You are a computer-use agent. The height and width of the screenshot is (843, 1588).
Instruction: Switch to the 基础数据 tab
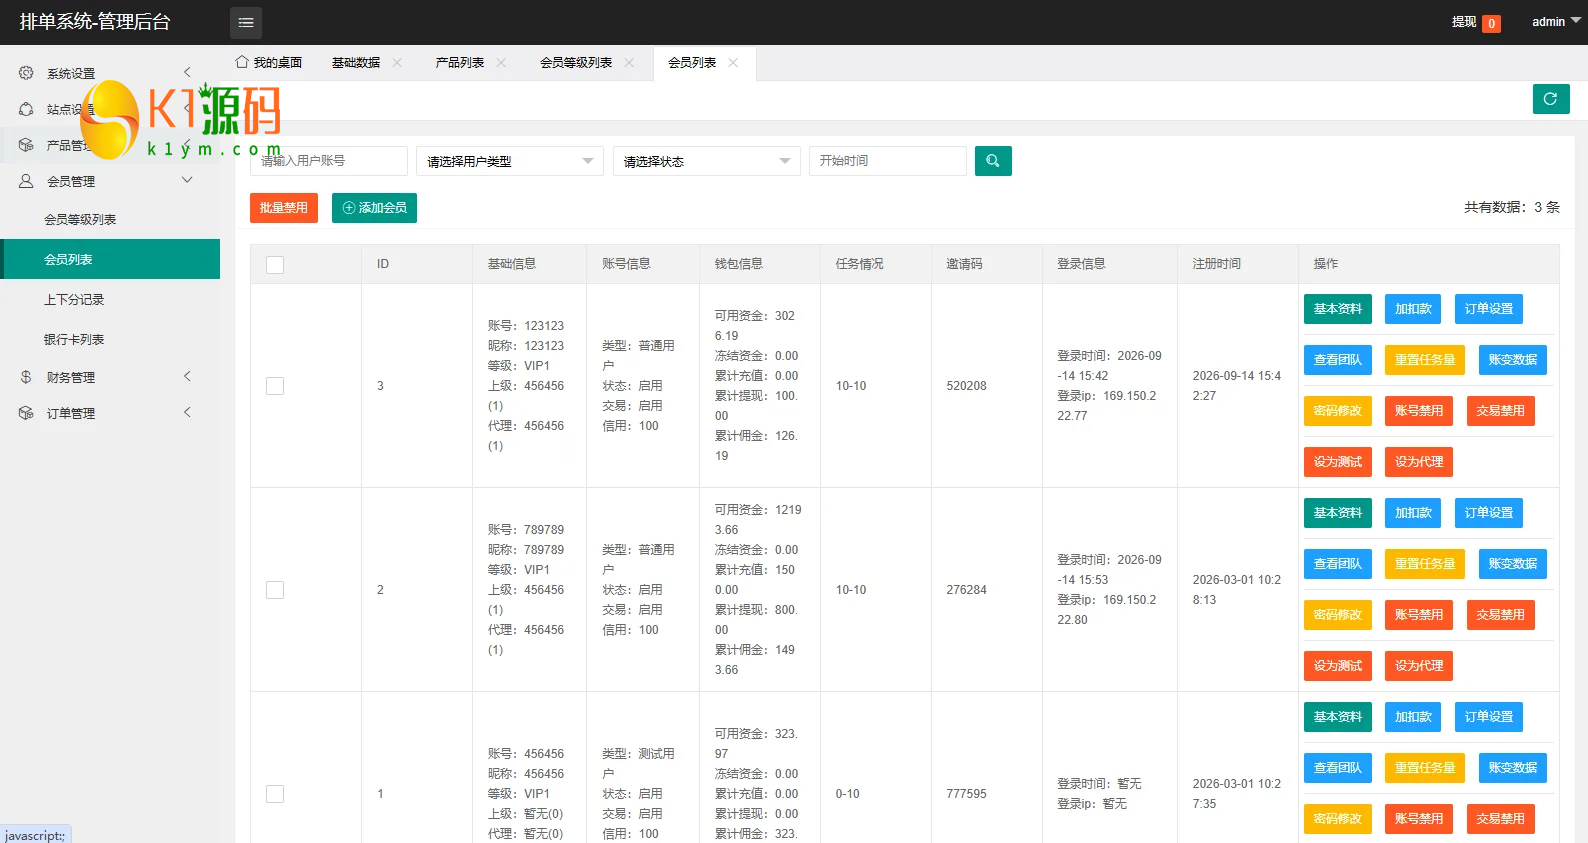[x=356, y=62]
